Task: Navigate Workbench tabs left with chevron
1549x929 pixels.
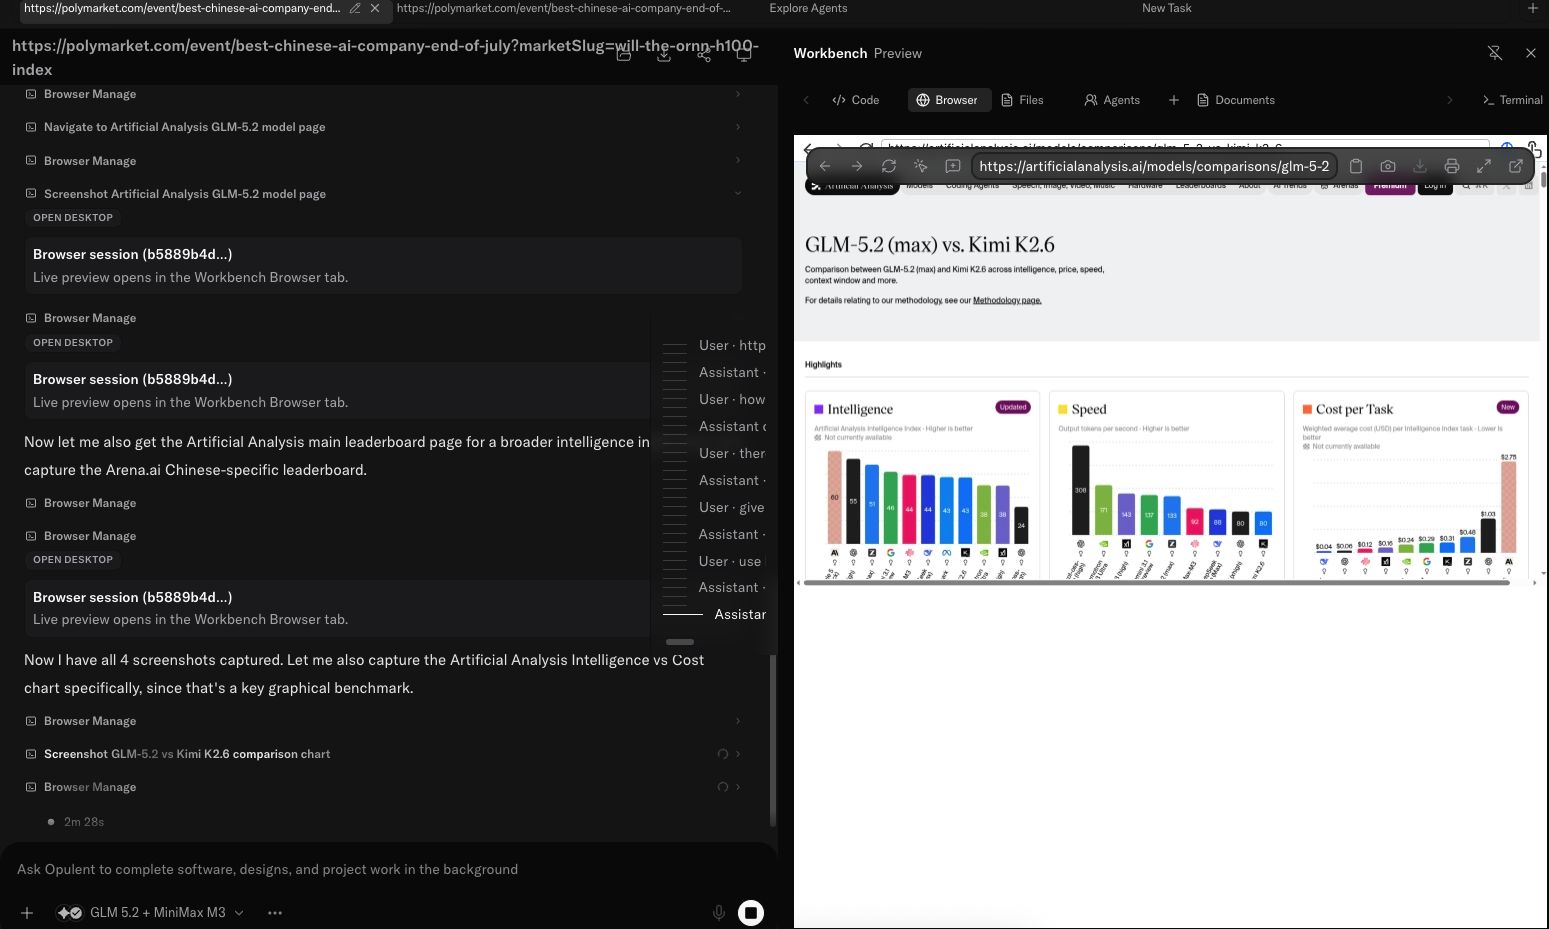Action: click(806, 100)
